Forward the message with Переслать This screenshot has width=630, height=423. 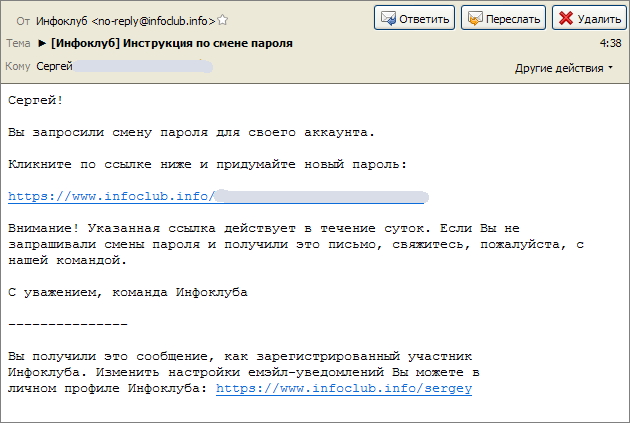click(504, 18)
